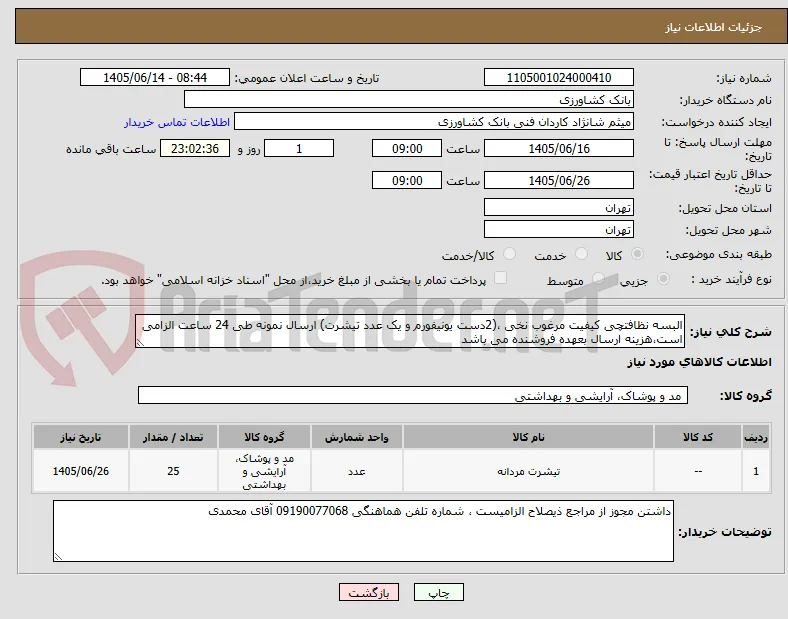788x619 pixels.
Task: Click the product code cell showing --
Action: click(x=698, y=471)
